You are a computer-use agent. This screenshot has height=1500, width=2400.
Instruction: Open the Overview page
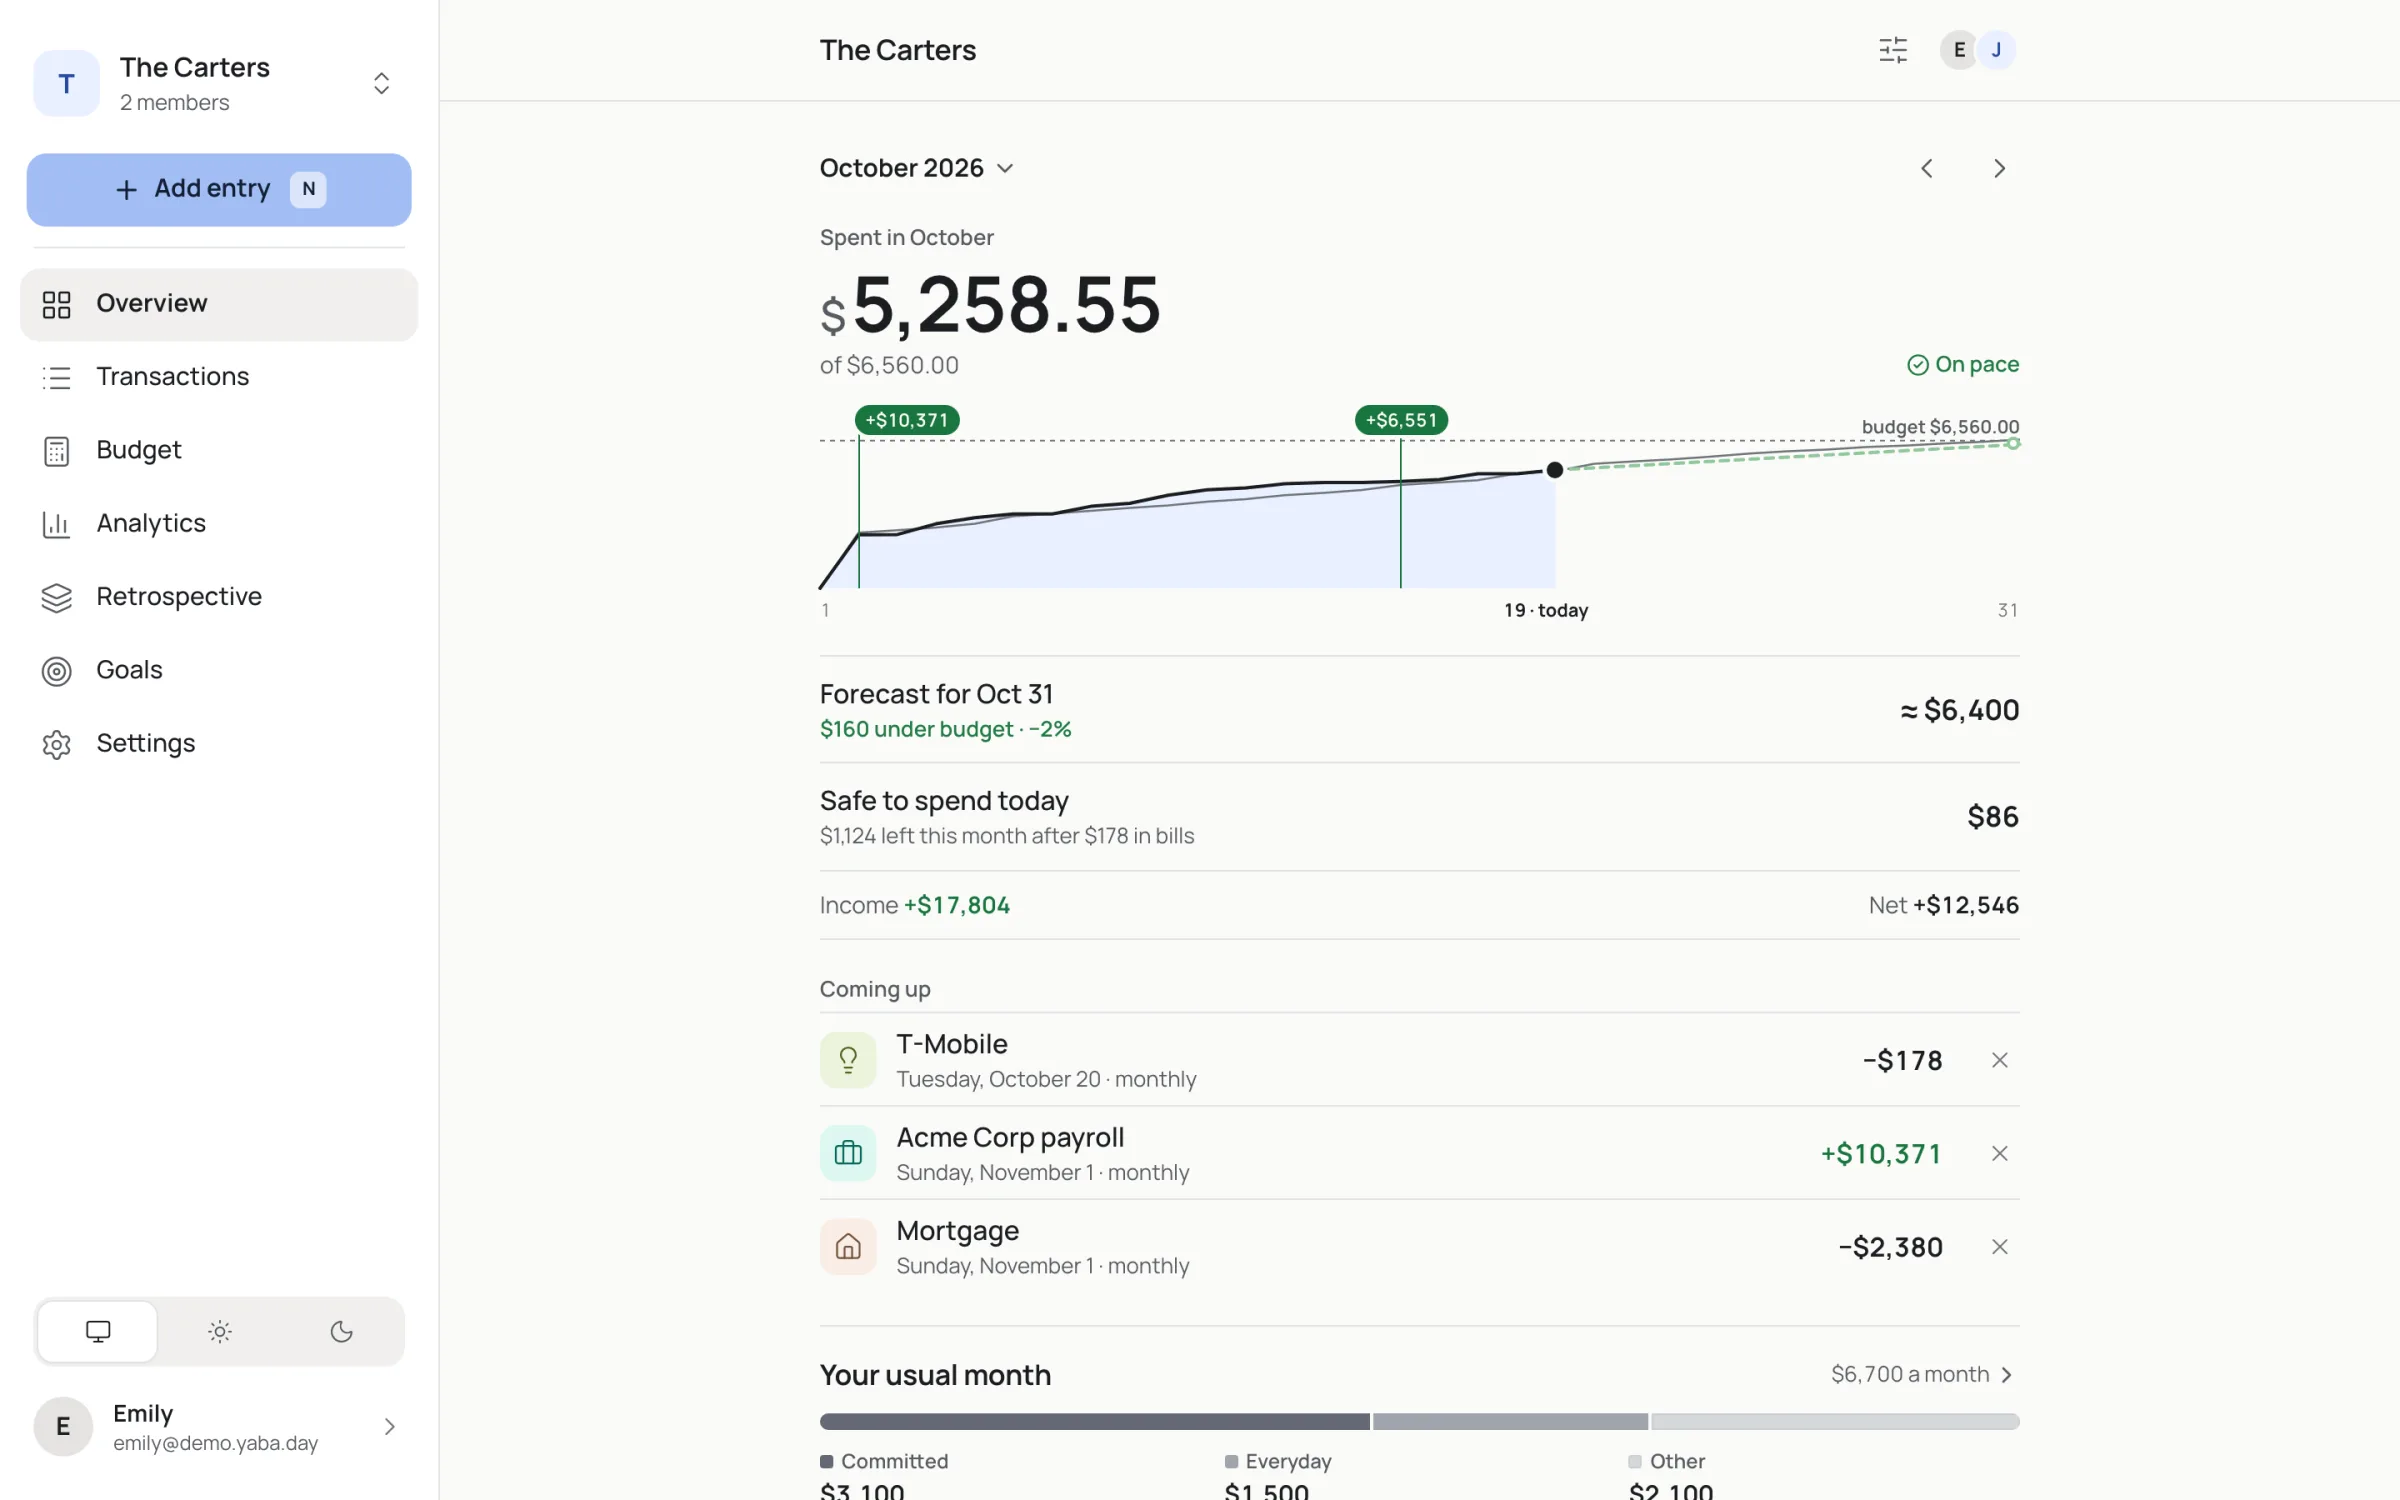pos(219,304)
